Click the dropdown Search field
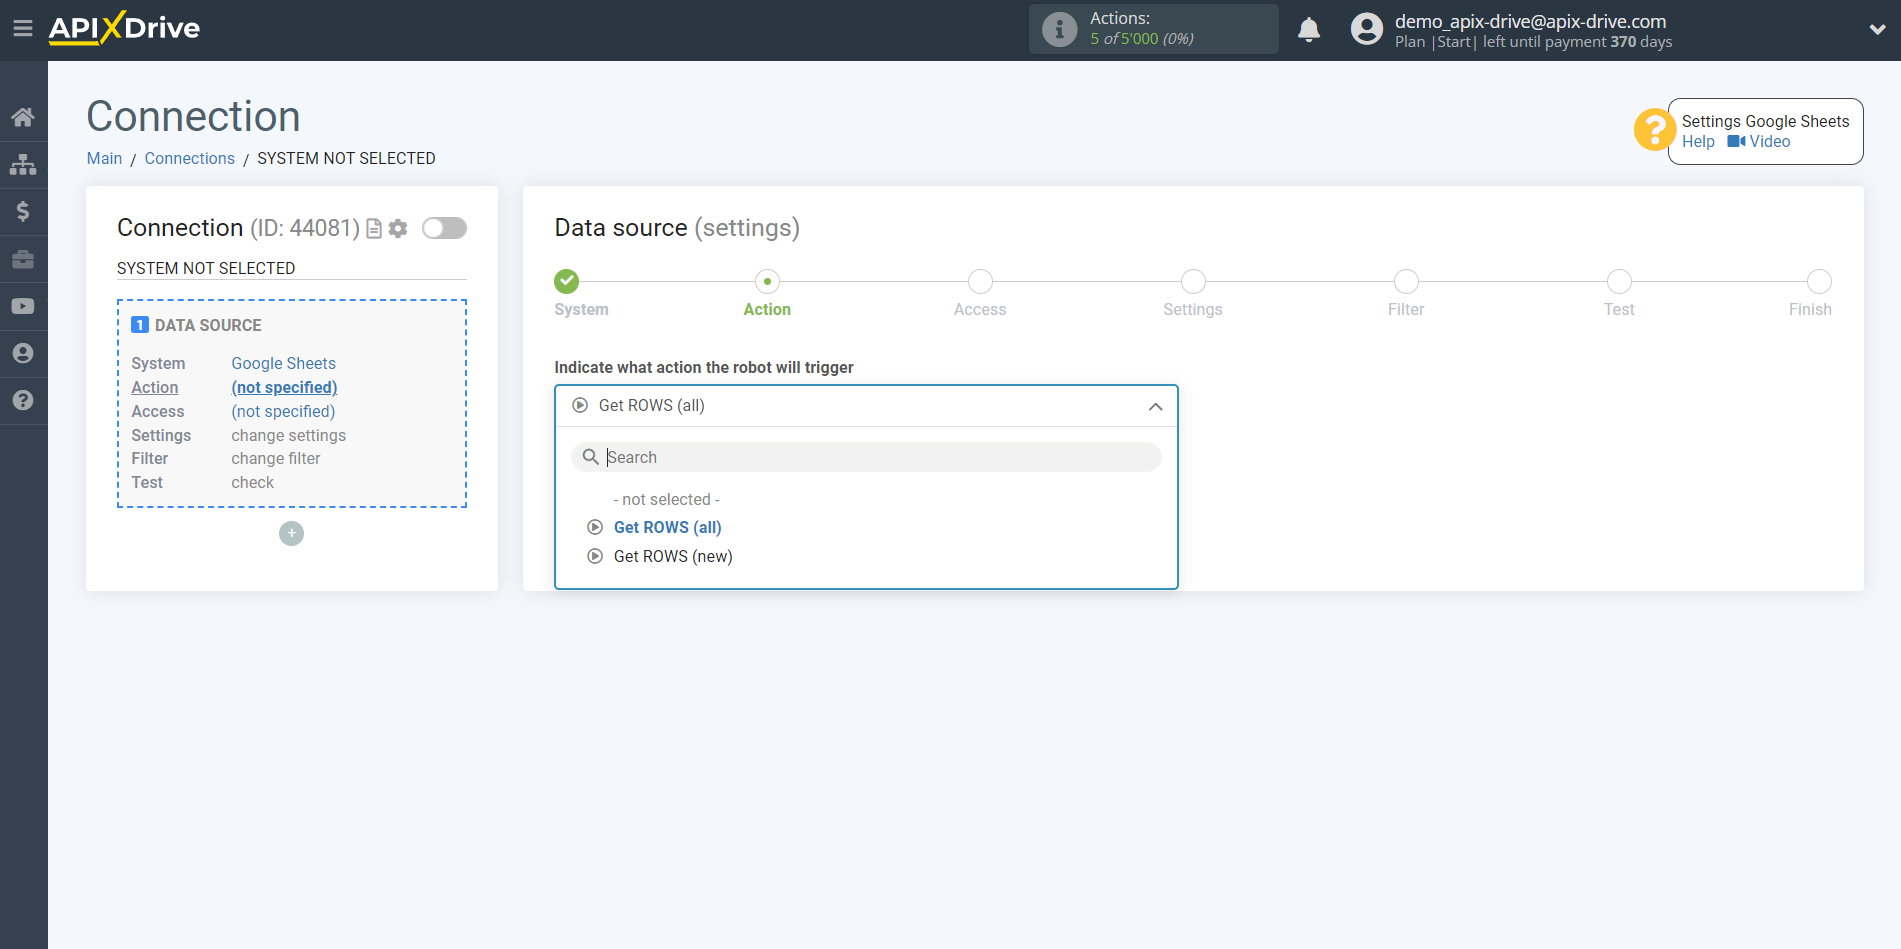1901x949 pixels. coord(866,457)
